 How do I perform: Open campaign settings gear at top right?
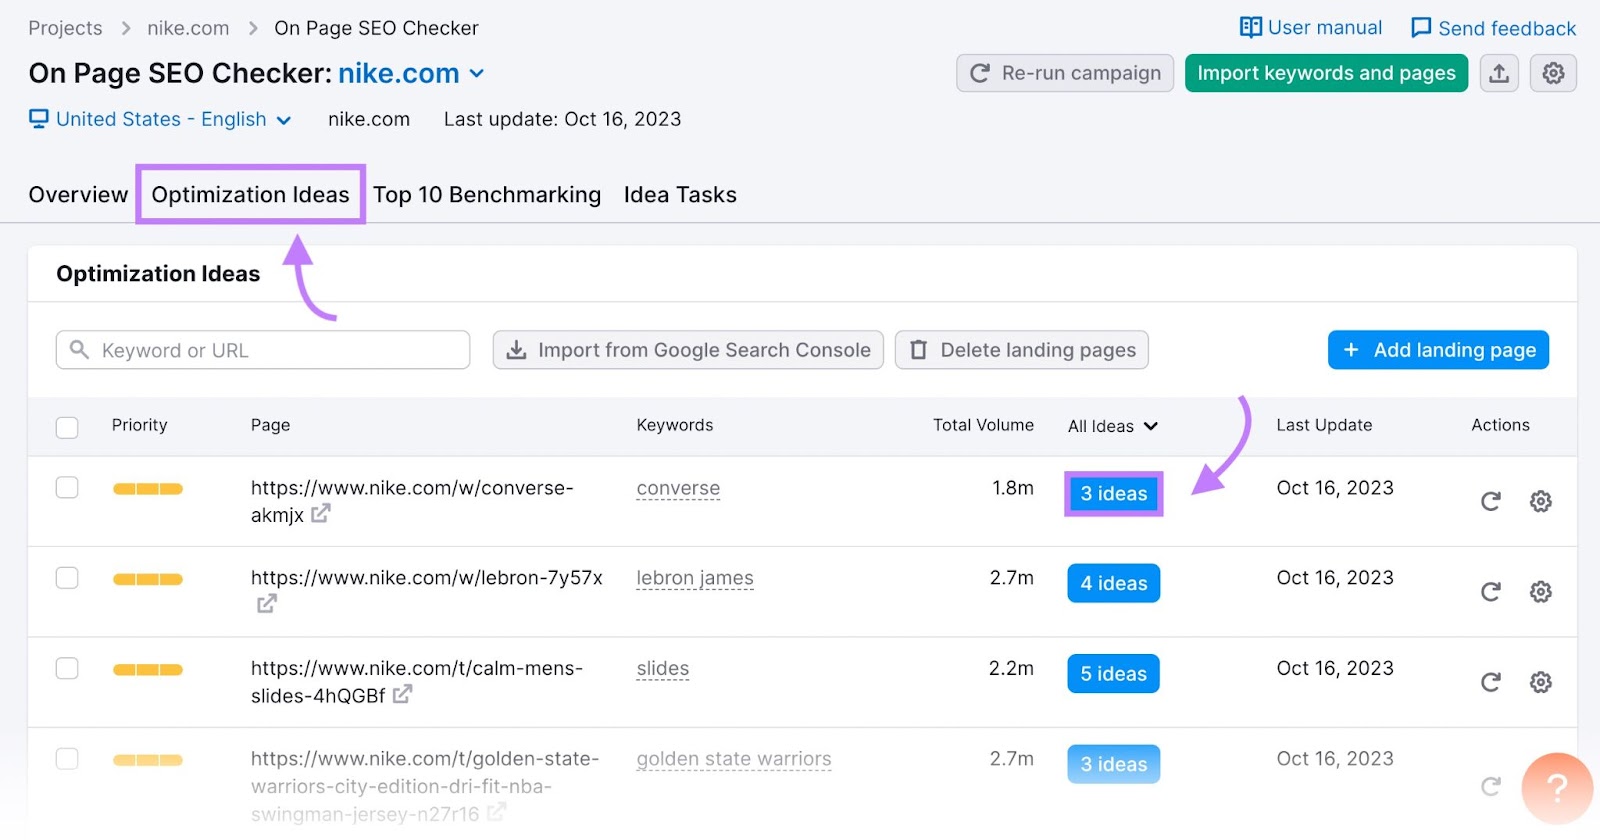pyautogui.click(x=1553, y=73)
